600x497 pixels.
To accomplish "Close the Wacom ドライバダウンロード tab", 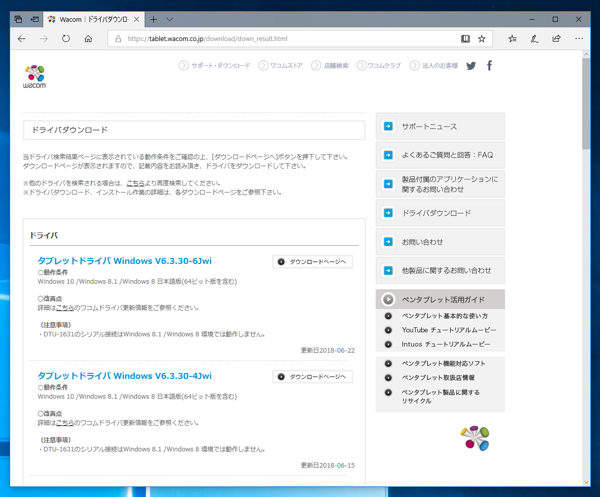I will (x=136, y=19).
